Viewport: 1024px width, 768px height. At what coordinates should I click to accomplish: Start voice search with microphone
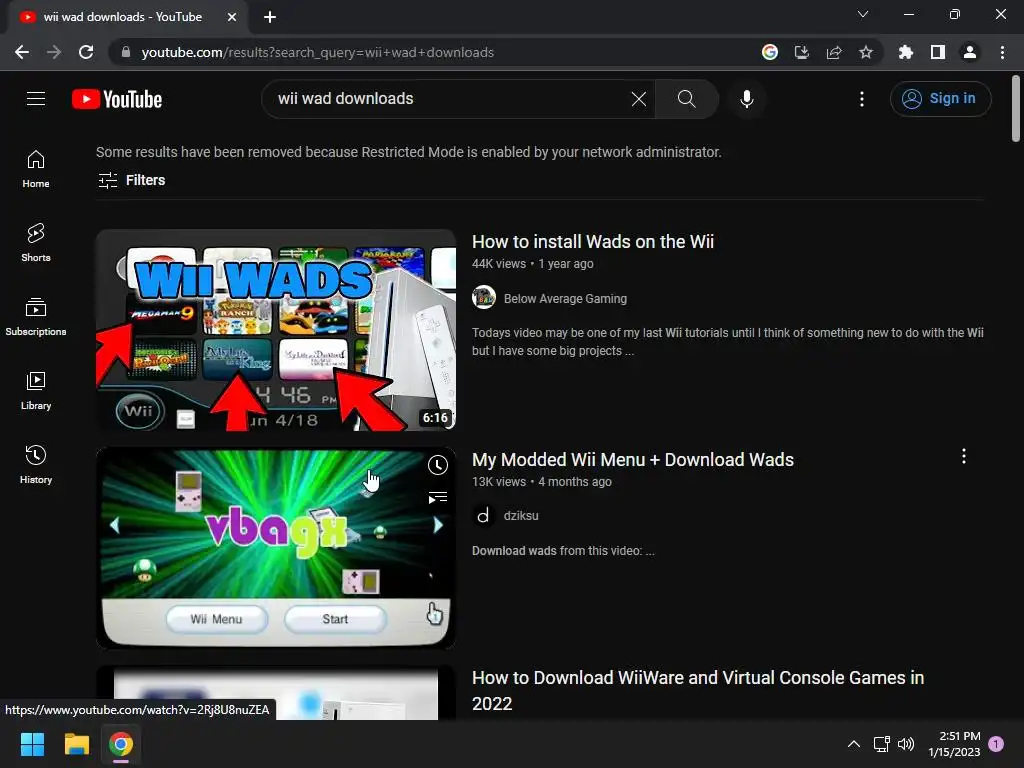click(746, 99)
